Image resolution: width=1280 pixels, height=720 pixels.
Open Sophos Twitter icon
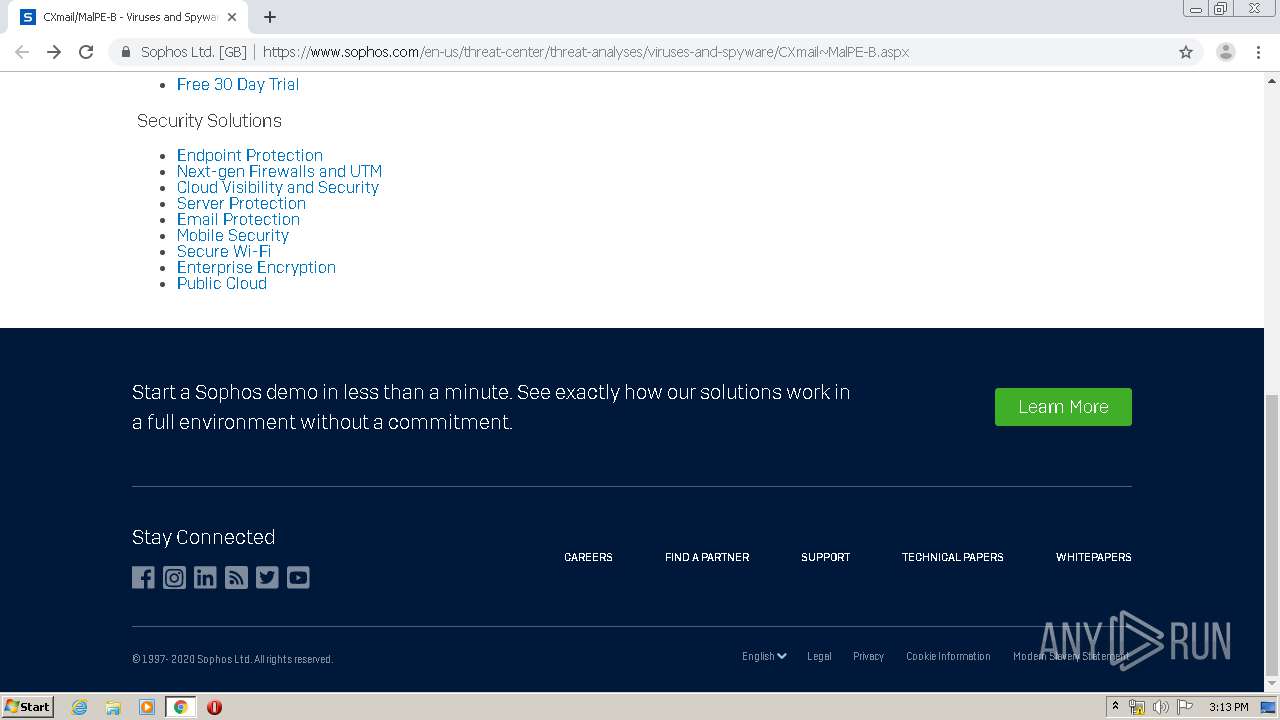[267, 578]
